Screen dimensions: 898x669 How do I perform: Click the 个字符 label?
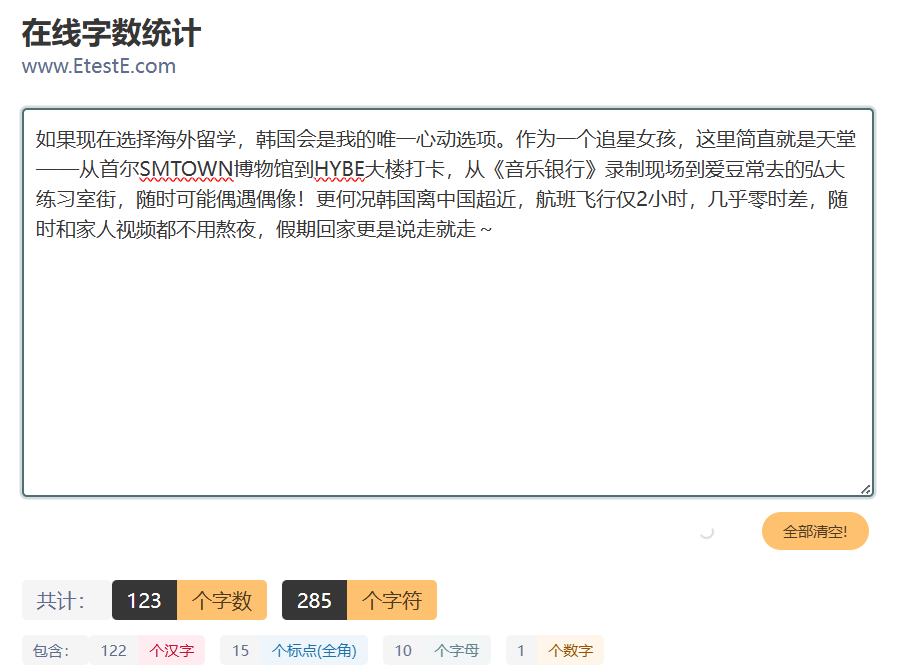tap(392, 600)
